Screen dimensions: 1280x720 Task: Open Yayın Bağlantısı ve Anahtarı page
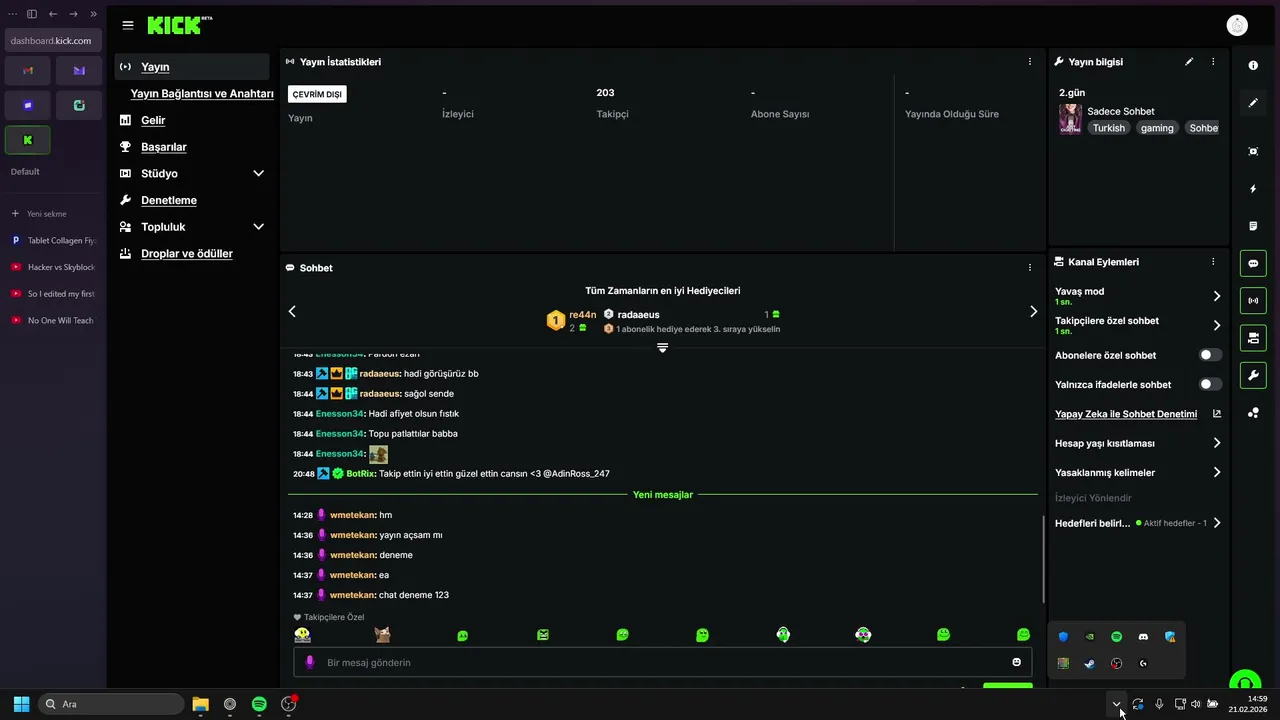pyautogui.click(x=202, y=93)
